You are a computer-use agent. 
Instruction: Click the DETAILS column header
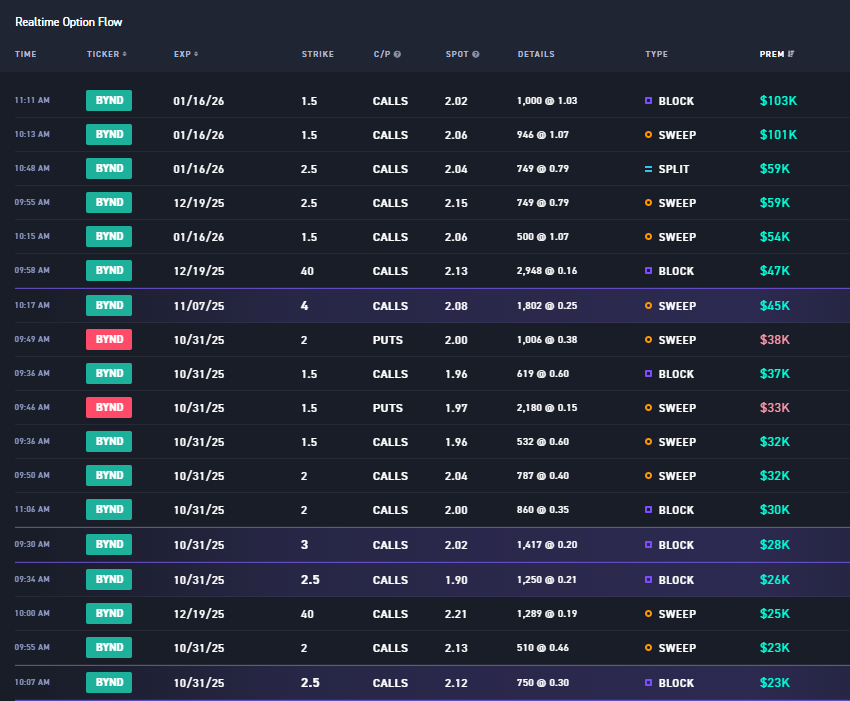(536, 54)
